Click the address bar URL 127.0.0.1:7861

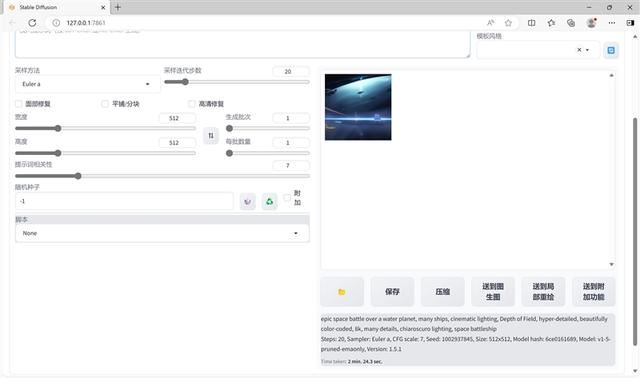pyautogui.click(x=86, y=23)
